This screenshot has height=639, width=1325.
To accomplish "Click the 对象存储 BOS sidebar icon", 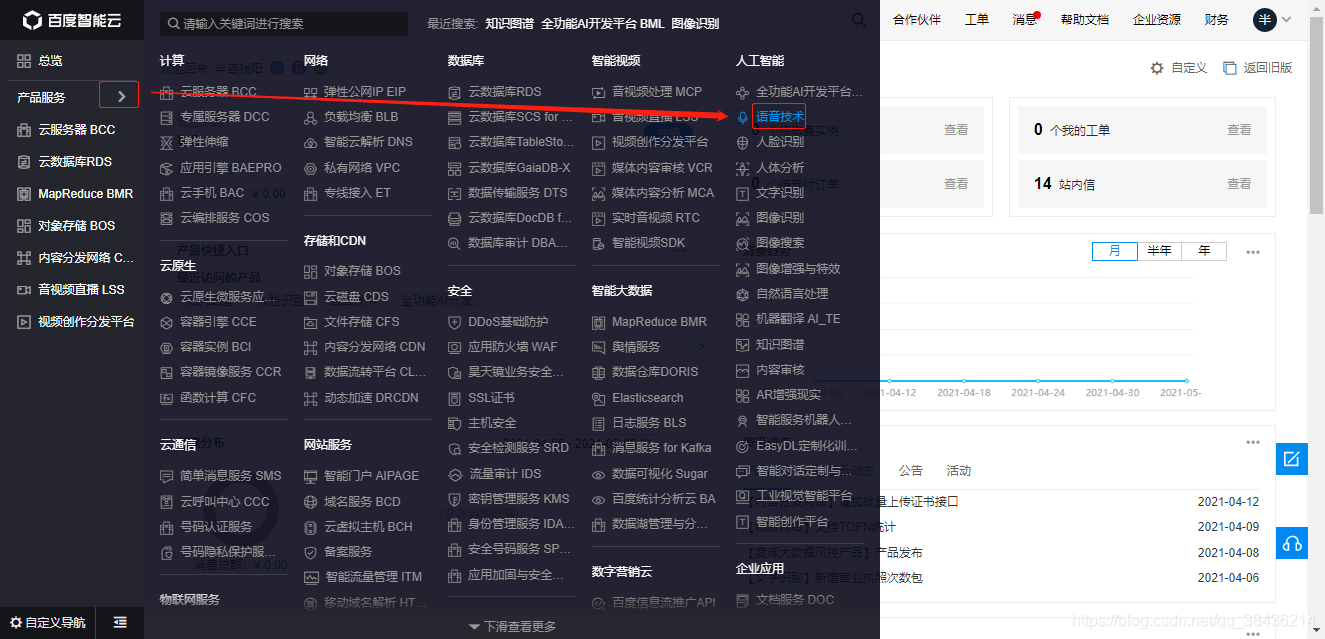I will (23, 226).
